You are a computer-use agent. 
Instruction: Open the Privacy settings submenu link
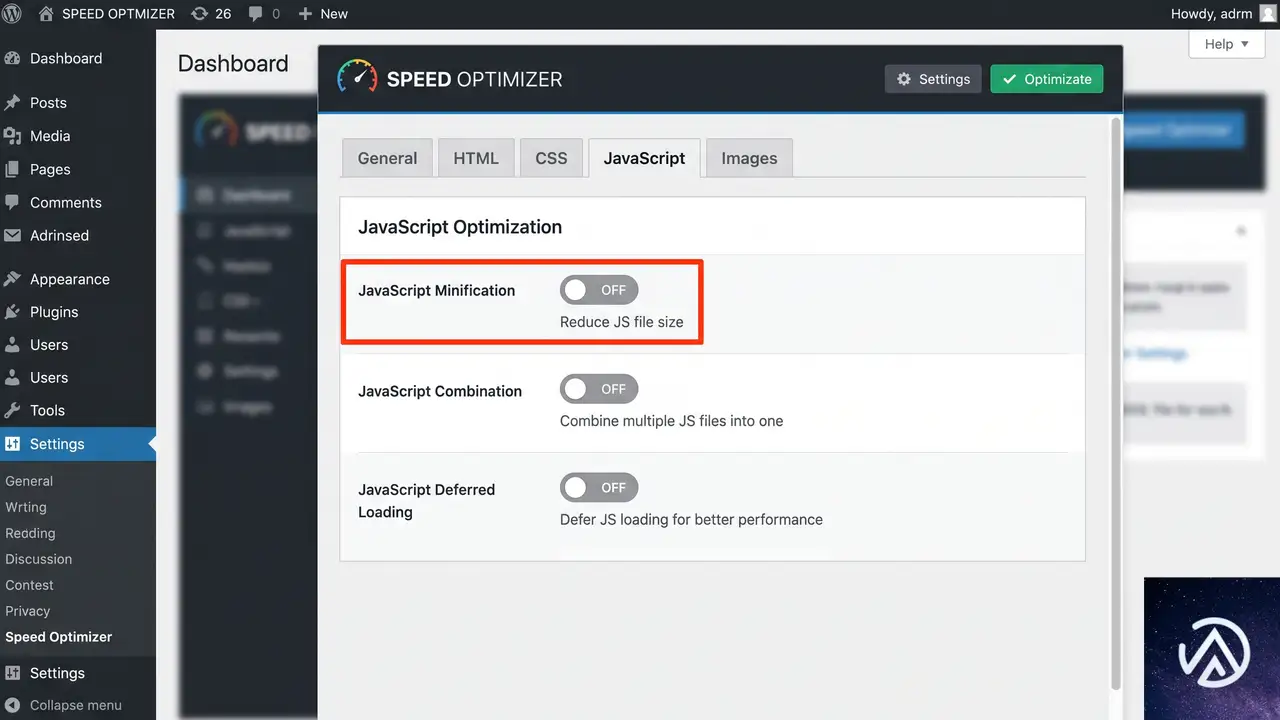click(28, 611)
